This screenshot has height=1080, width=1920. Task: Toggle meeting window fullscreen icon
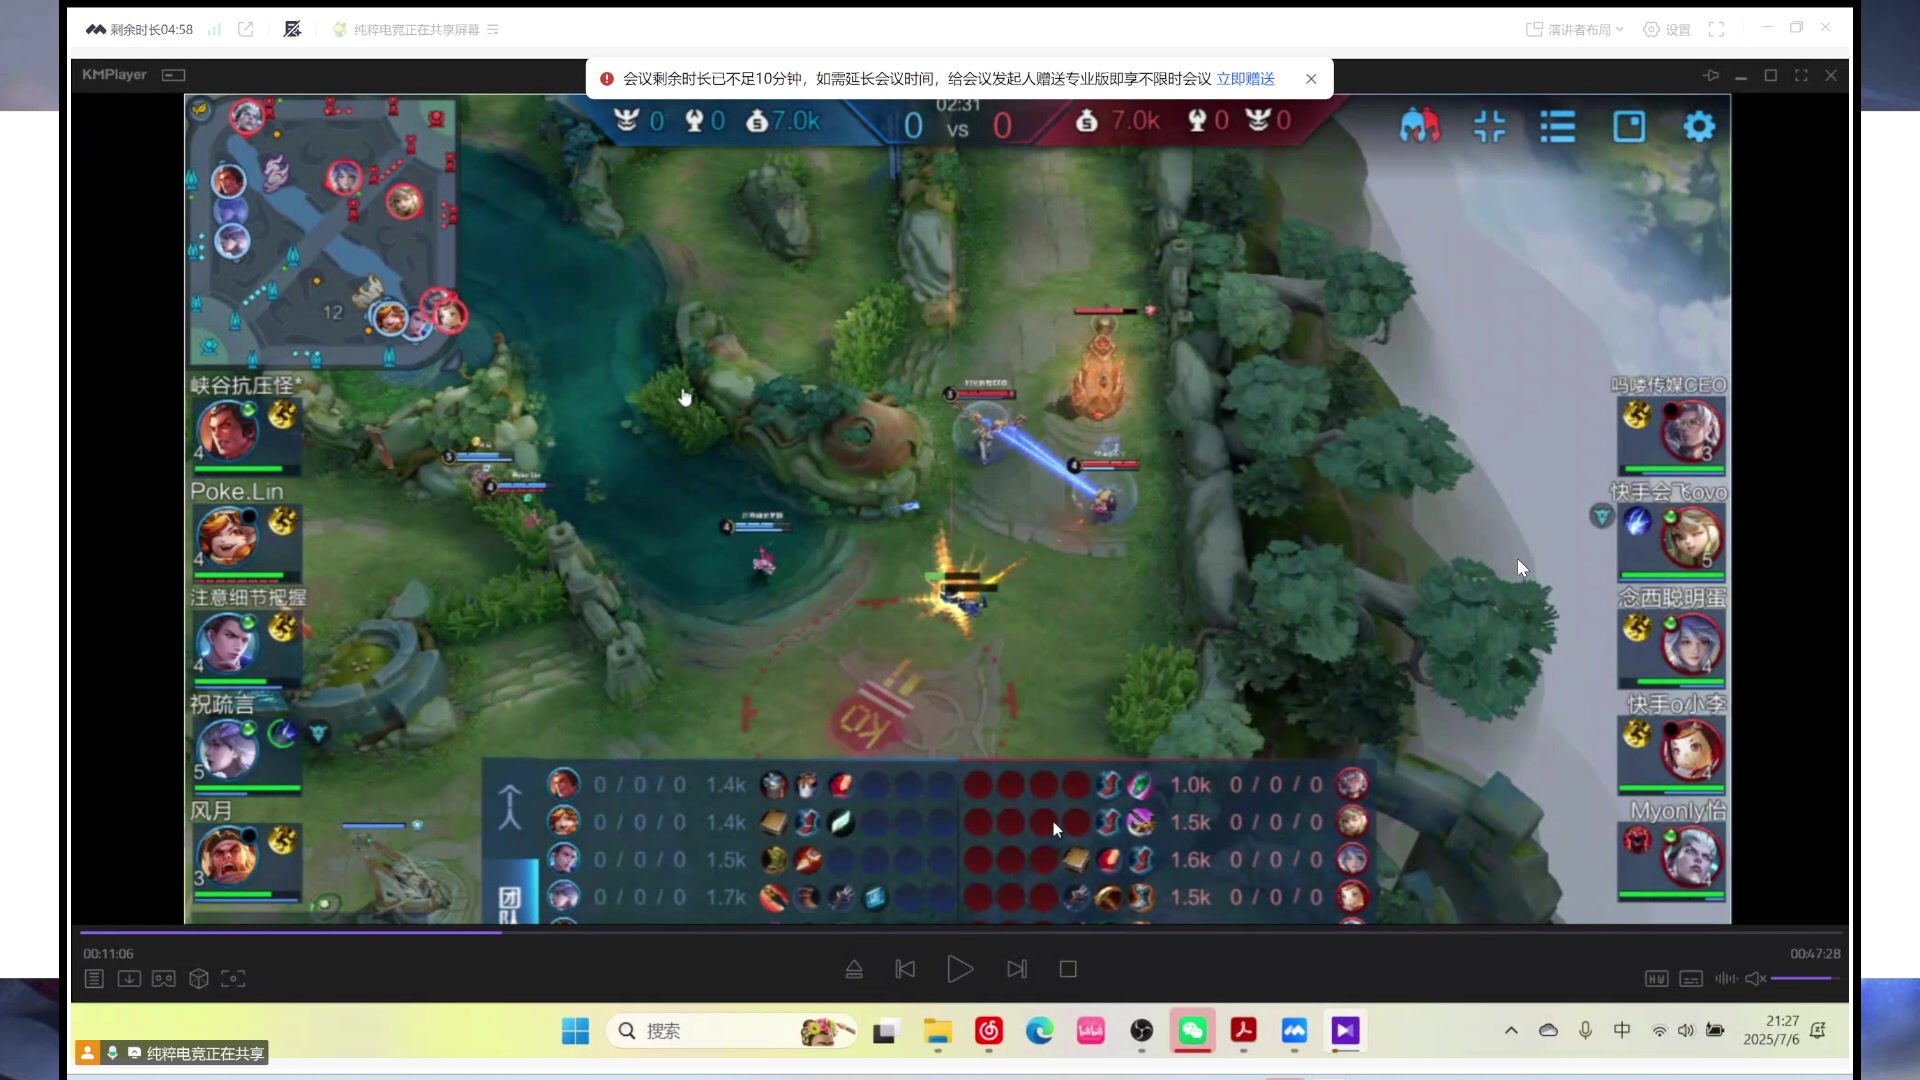pyautogui.click(x=1716, y=29)
